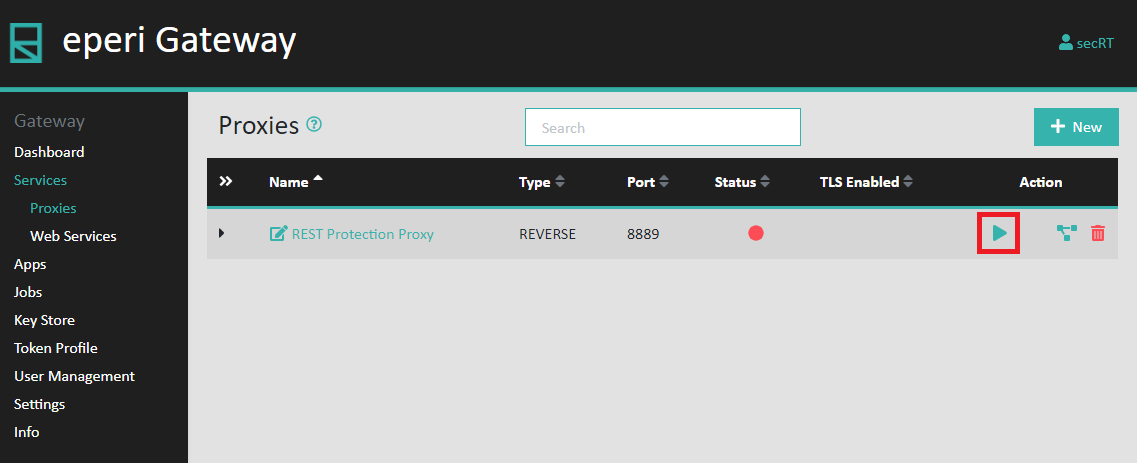This screenshot has height=463, width=1137.
Task: Open the Apps menu item
Action: click(x=30, y=264)
